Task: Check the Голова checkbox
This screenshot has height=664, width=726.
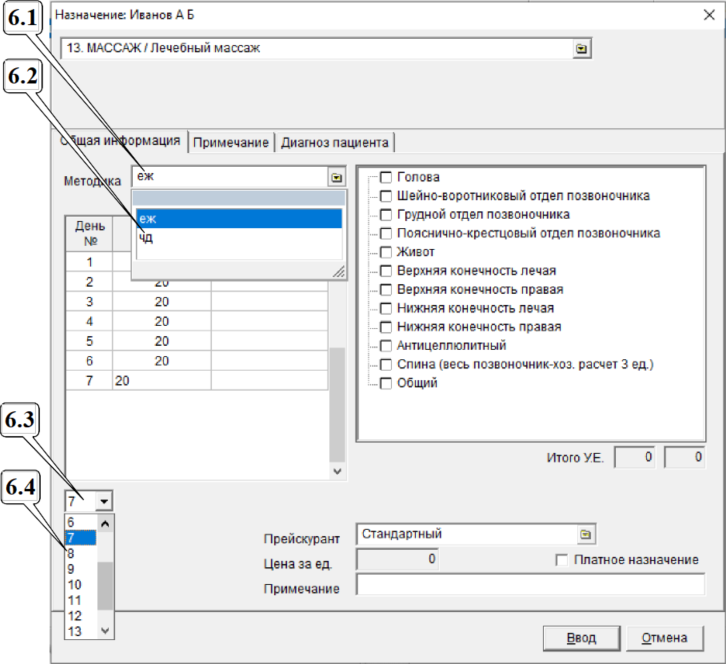Action: pyautogui.click(x=386, y=177)
